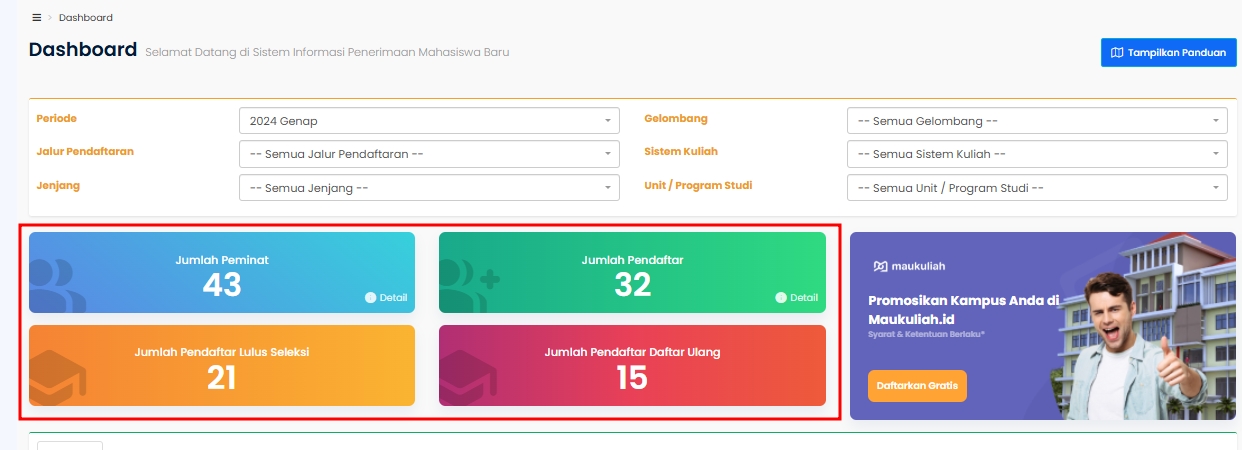Expand the Unit / Program Studi dropdown

point(1036,187)
